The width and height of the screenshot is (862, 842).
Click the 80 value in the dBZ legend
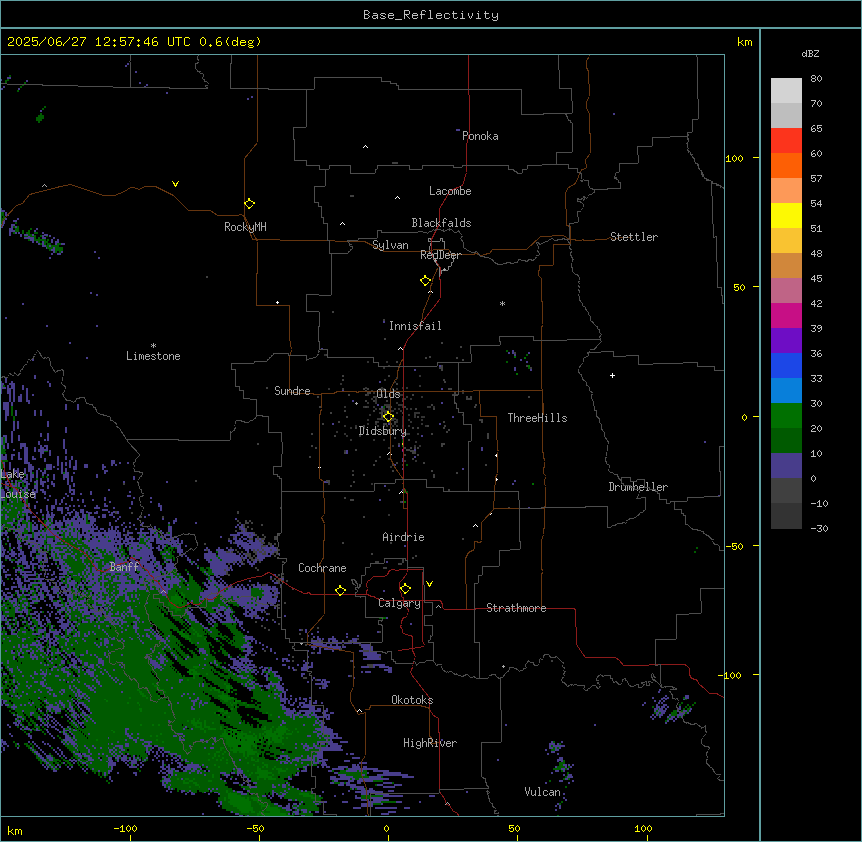pyautogui.click(x=816, y=78)
